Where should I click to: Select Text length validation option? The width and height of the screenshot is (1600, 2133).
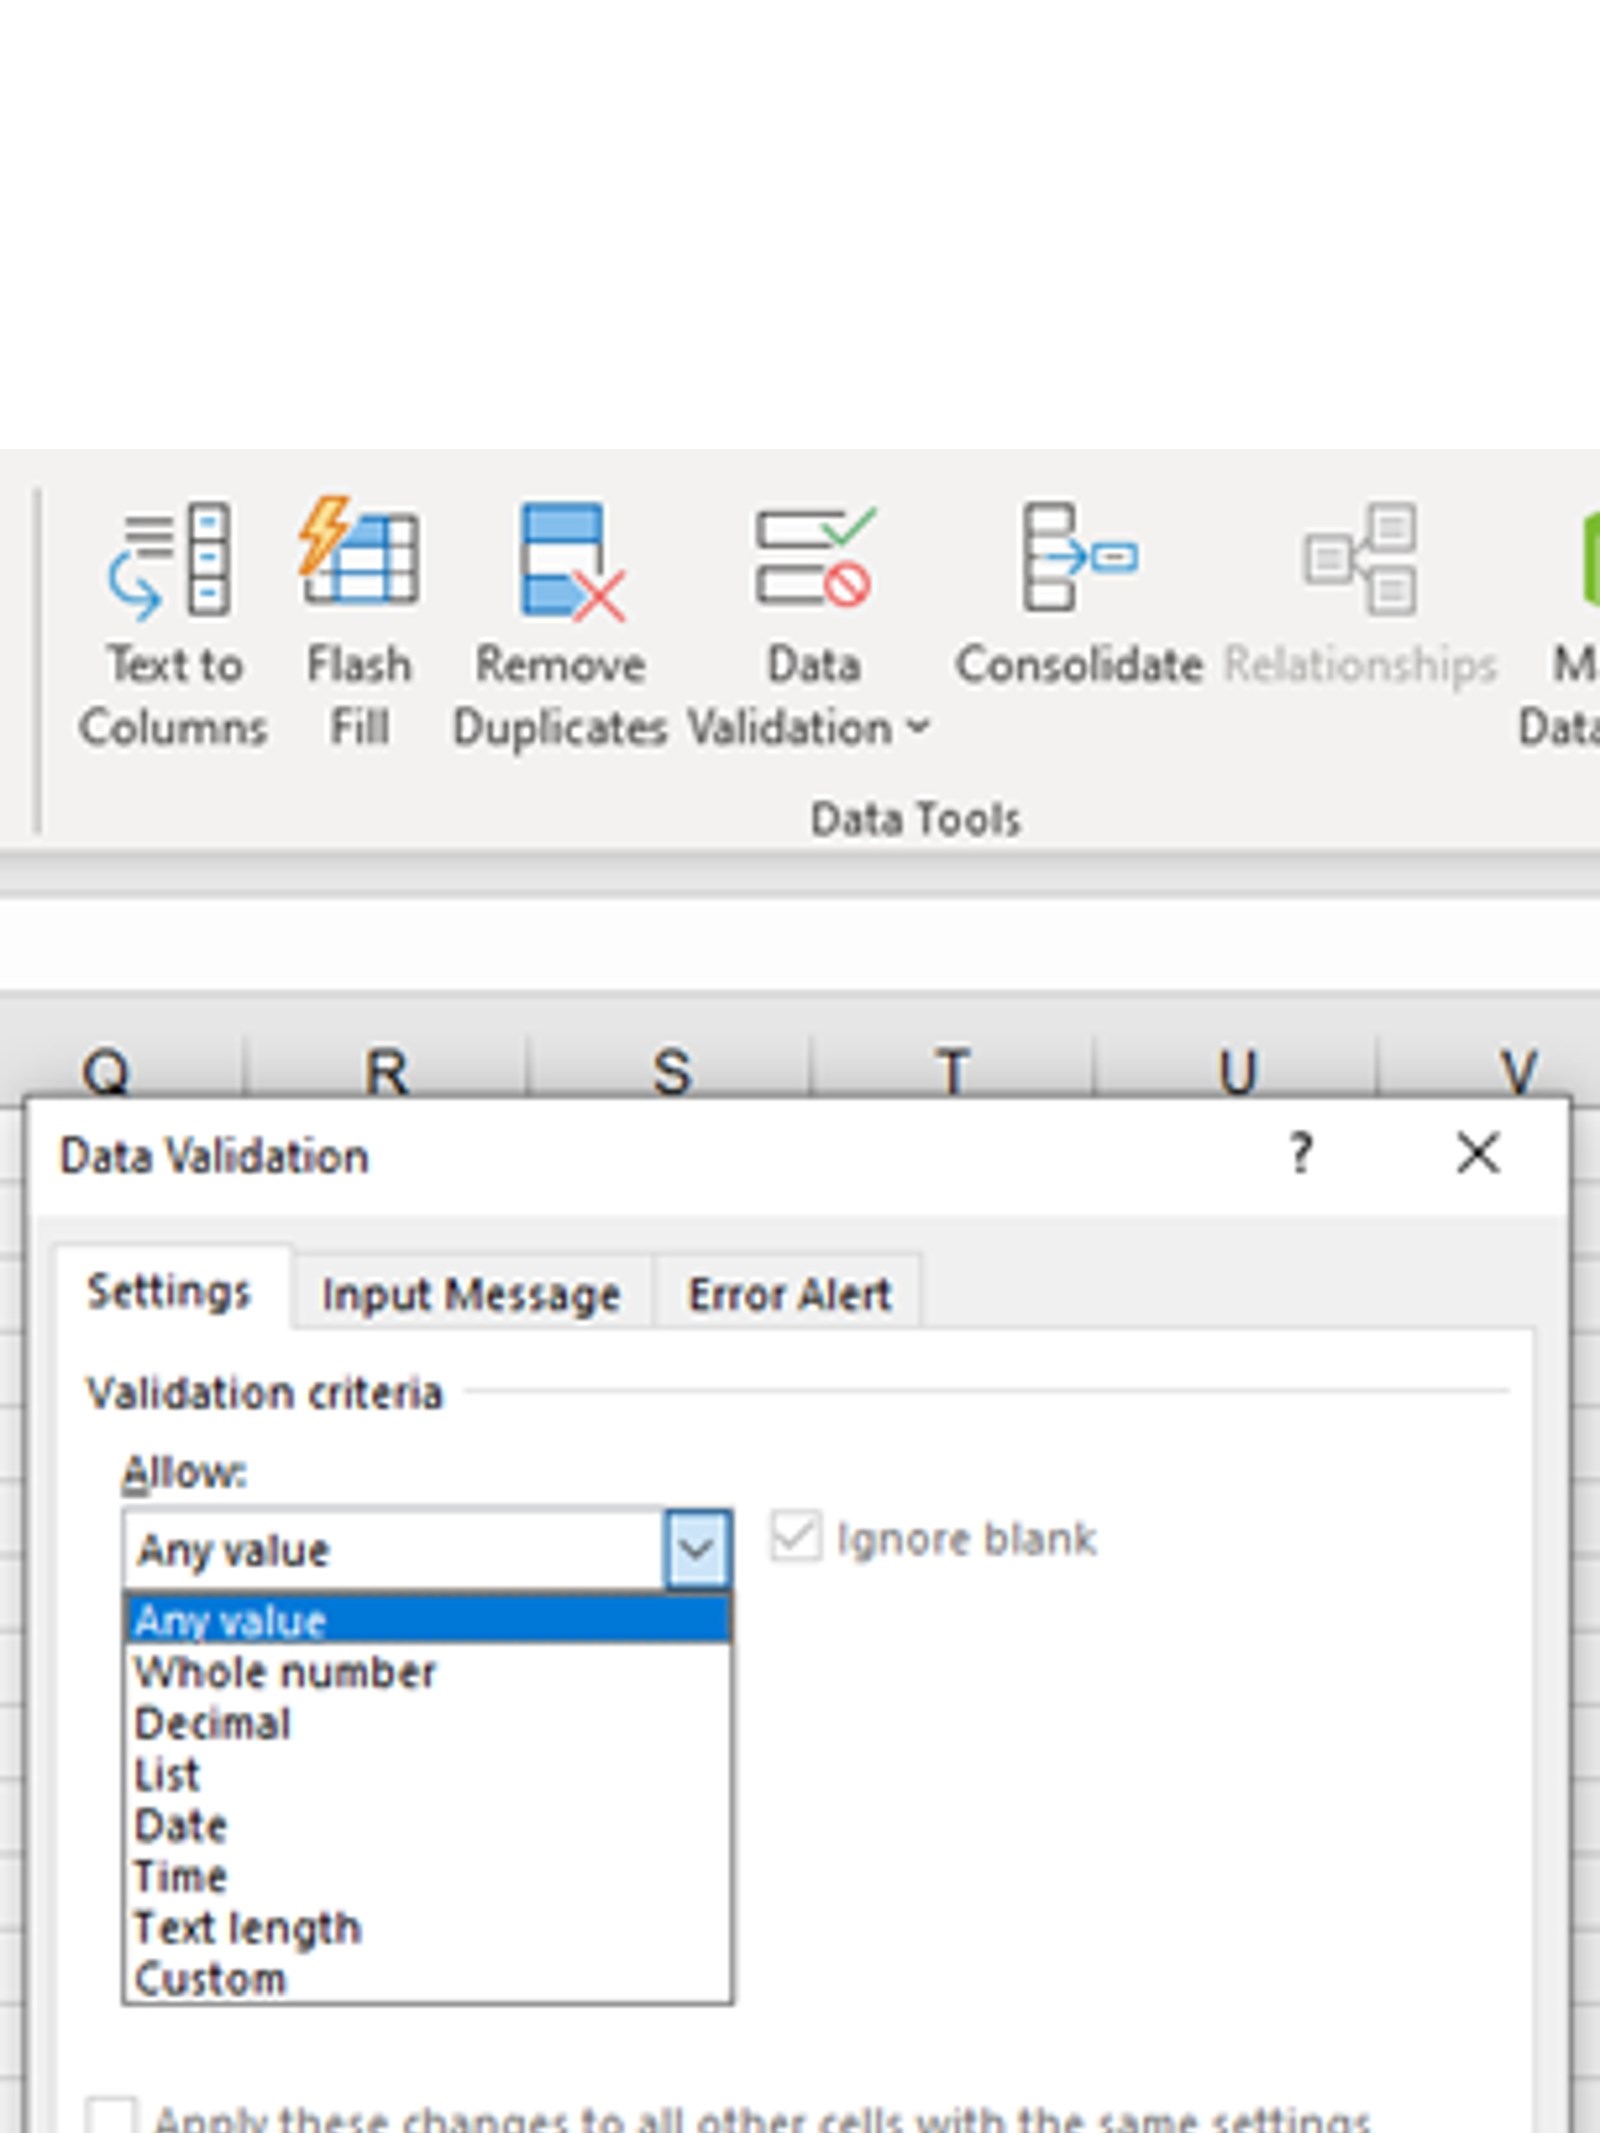(247, 1928)
